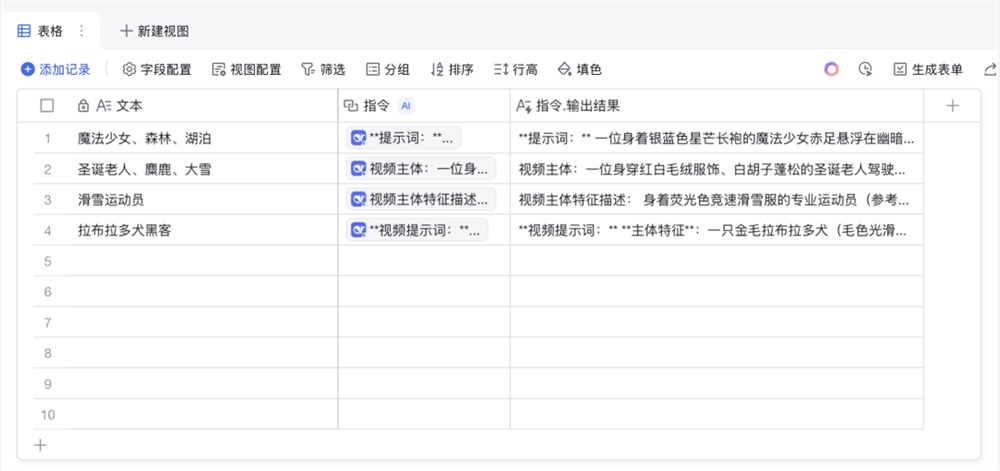Click output cell starting **提示词：** 一位身着银蓝色
The image size is (1000, 471).
pyautogui.click(x=717, y=138)
